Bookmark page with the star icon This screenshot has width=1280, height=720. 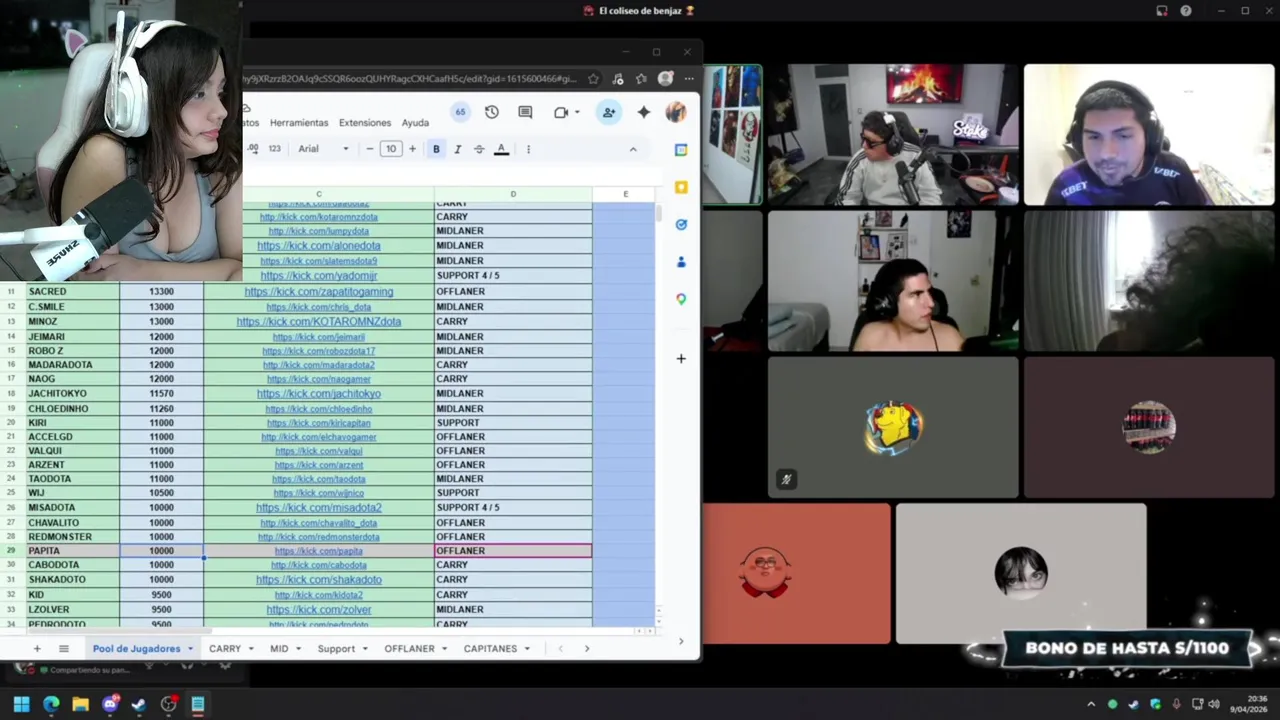[593, 79]
